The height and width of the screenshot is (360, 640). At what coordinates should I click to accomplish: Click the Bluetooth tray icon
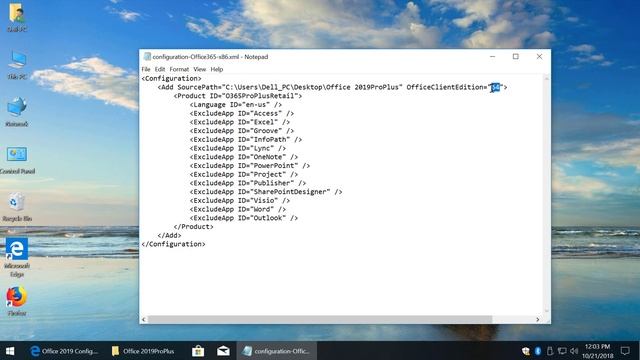point(538,351)
